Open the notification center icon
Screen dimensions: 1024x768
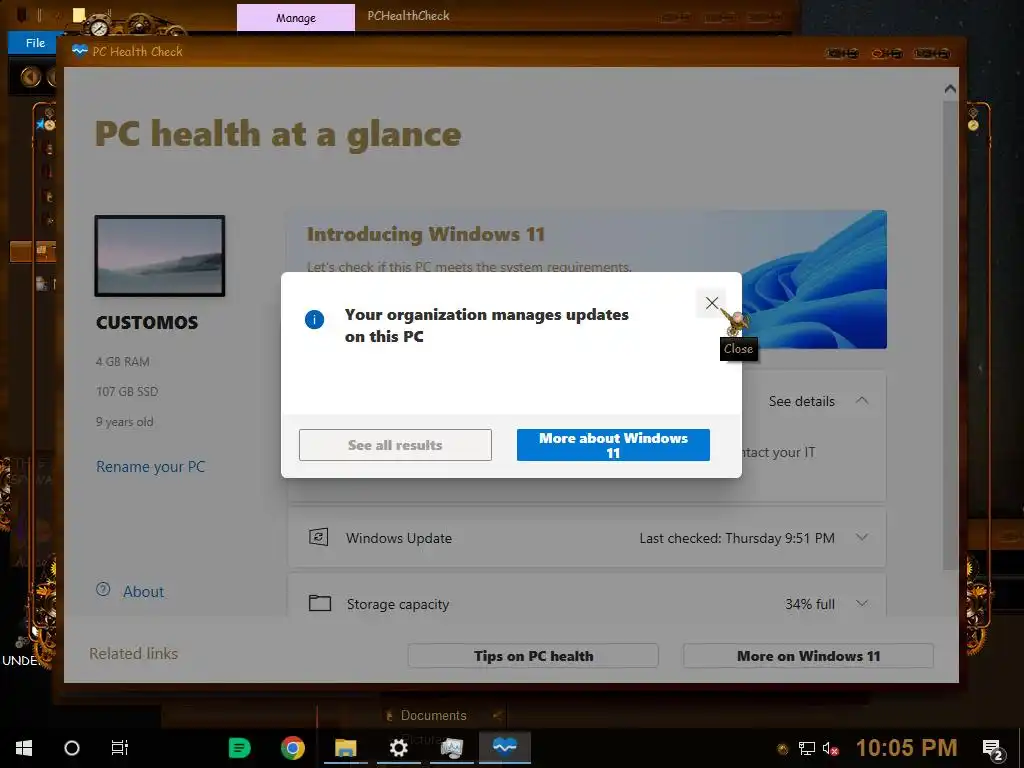tap(993, 750)
